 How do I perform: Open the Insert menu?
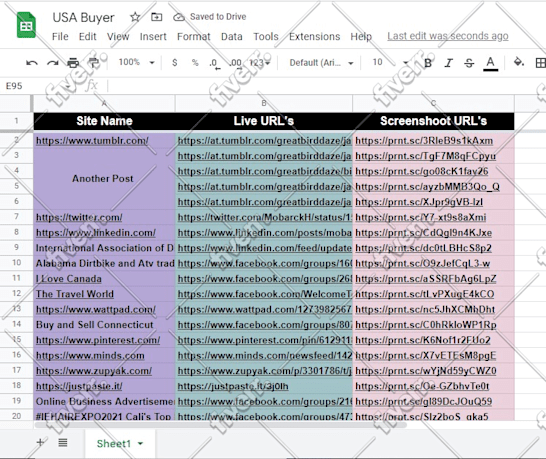tap(153, 37)
